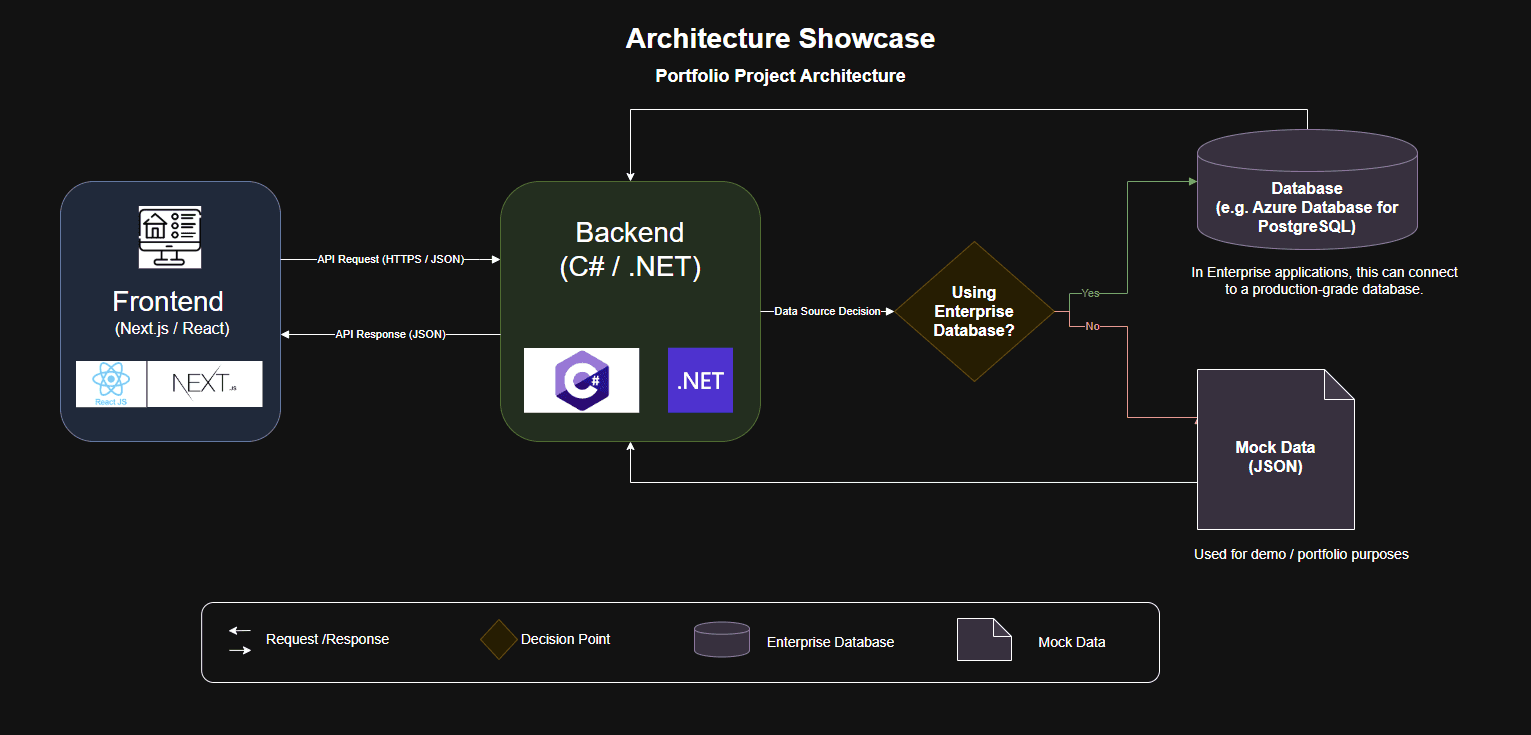Viewport: 1531px width, 735px height.
Task: Select the Mock Data (JSON) document shape
Action: [x=1276, y=450]
